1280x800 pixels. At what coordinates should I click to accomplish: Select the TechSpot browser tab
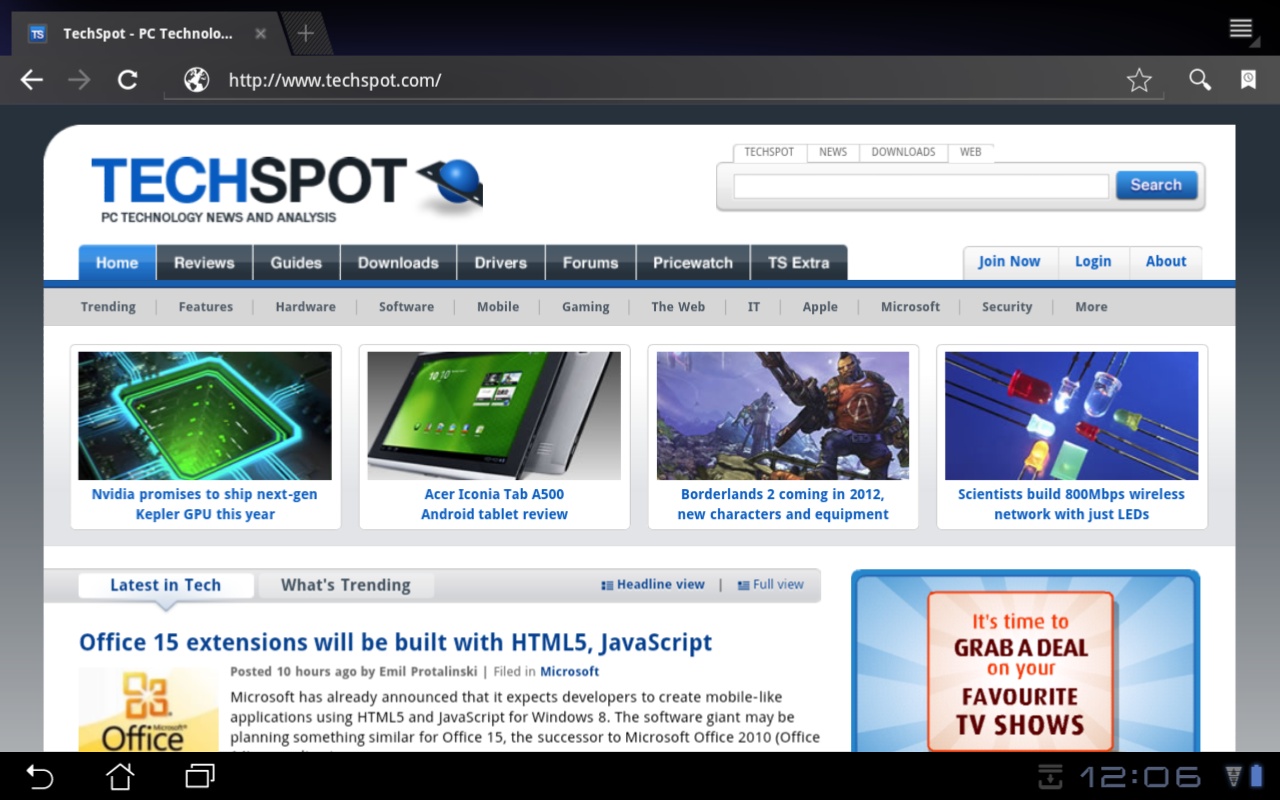pos(145,33)
